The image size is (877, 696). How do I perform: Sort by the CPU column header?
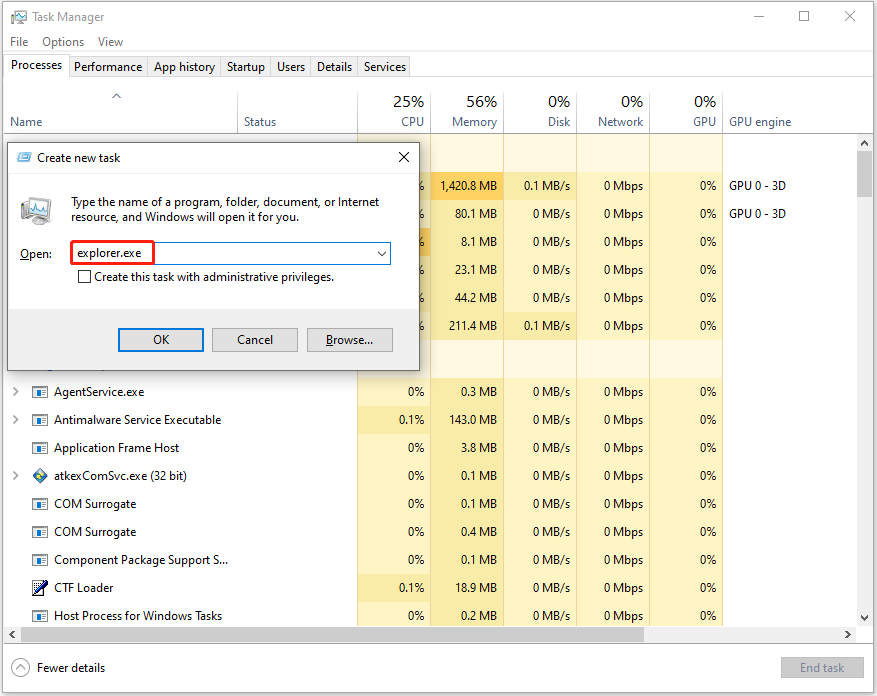coord(394,112)
